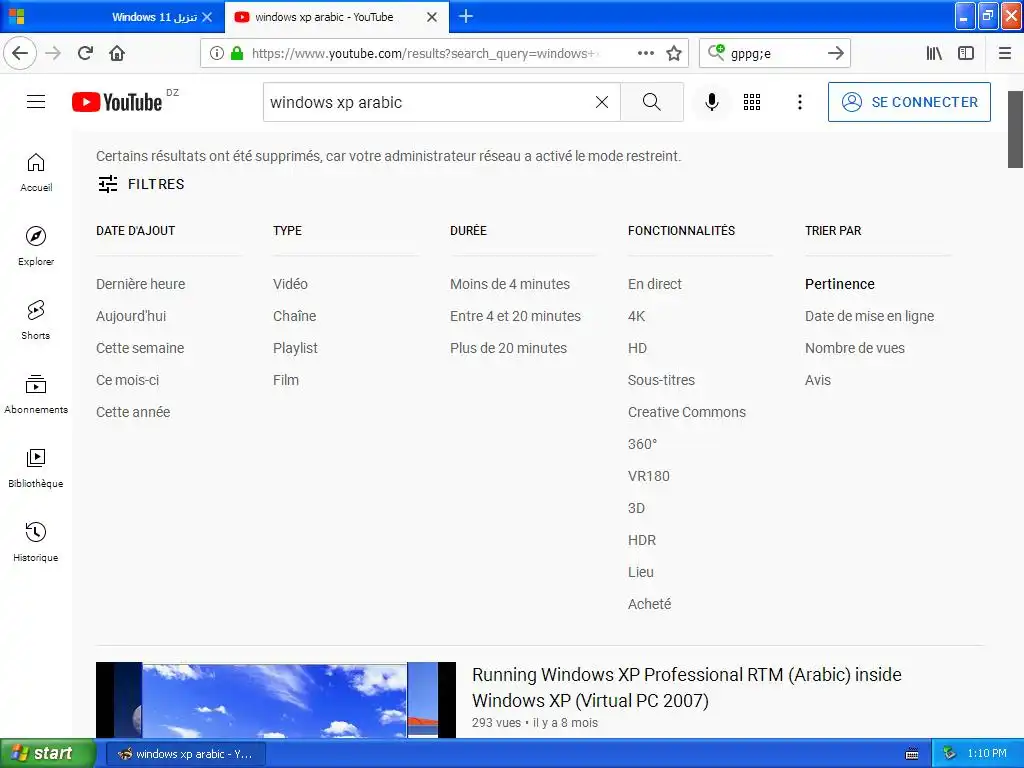Open Historique in the sidebar
This screenshot has width=1024, height=768.
[36, 541]
